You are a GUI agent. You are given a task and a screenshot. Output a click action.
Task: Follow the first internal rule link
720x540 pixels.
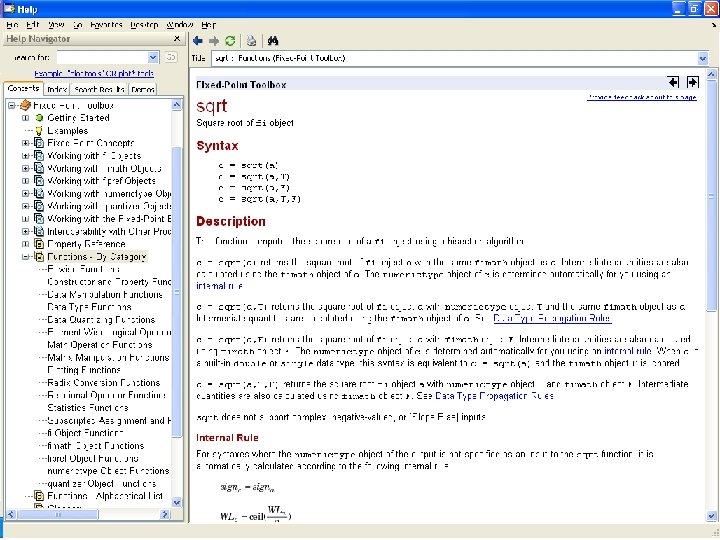click(219, 286)
